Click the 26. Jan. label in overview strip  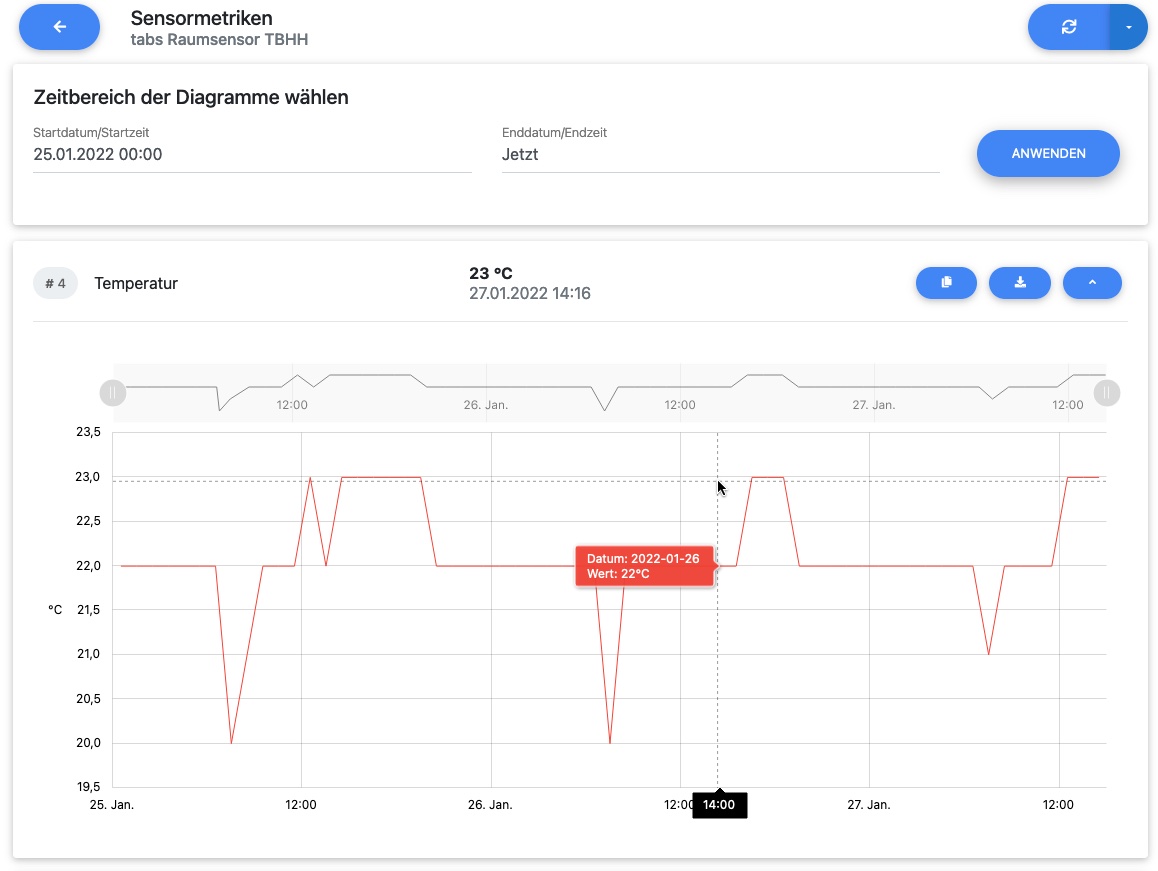pos(486,405)
